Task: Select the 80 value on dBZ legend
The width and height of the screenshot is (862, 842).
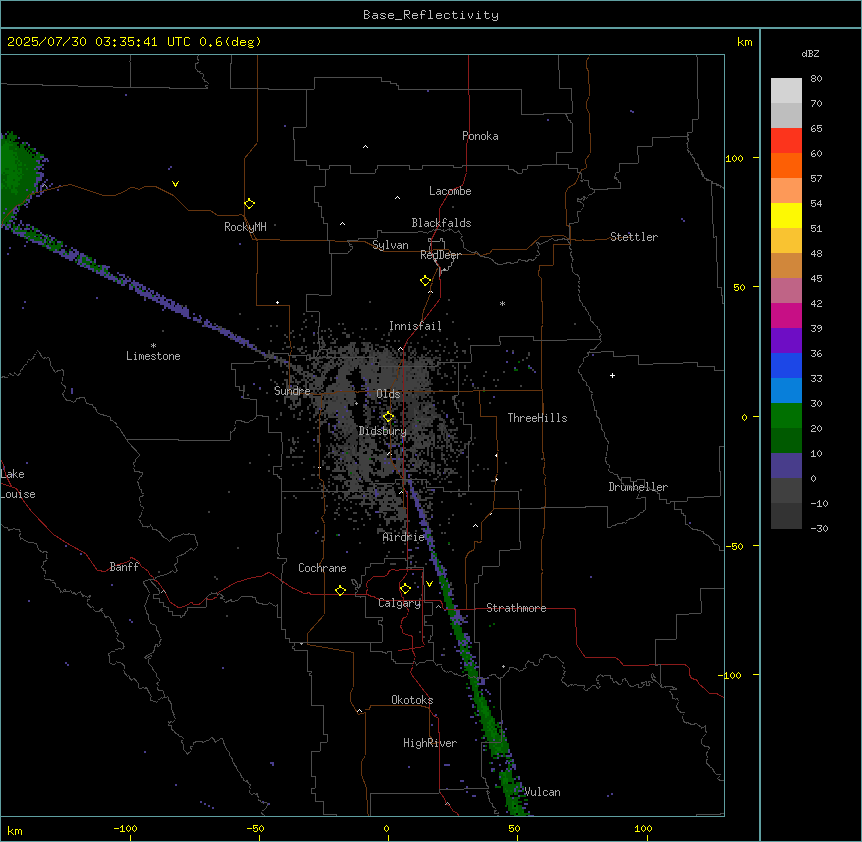Action: click(816, 79)
